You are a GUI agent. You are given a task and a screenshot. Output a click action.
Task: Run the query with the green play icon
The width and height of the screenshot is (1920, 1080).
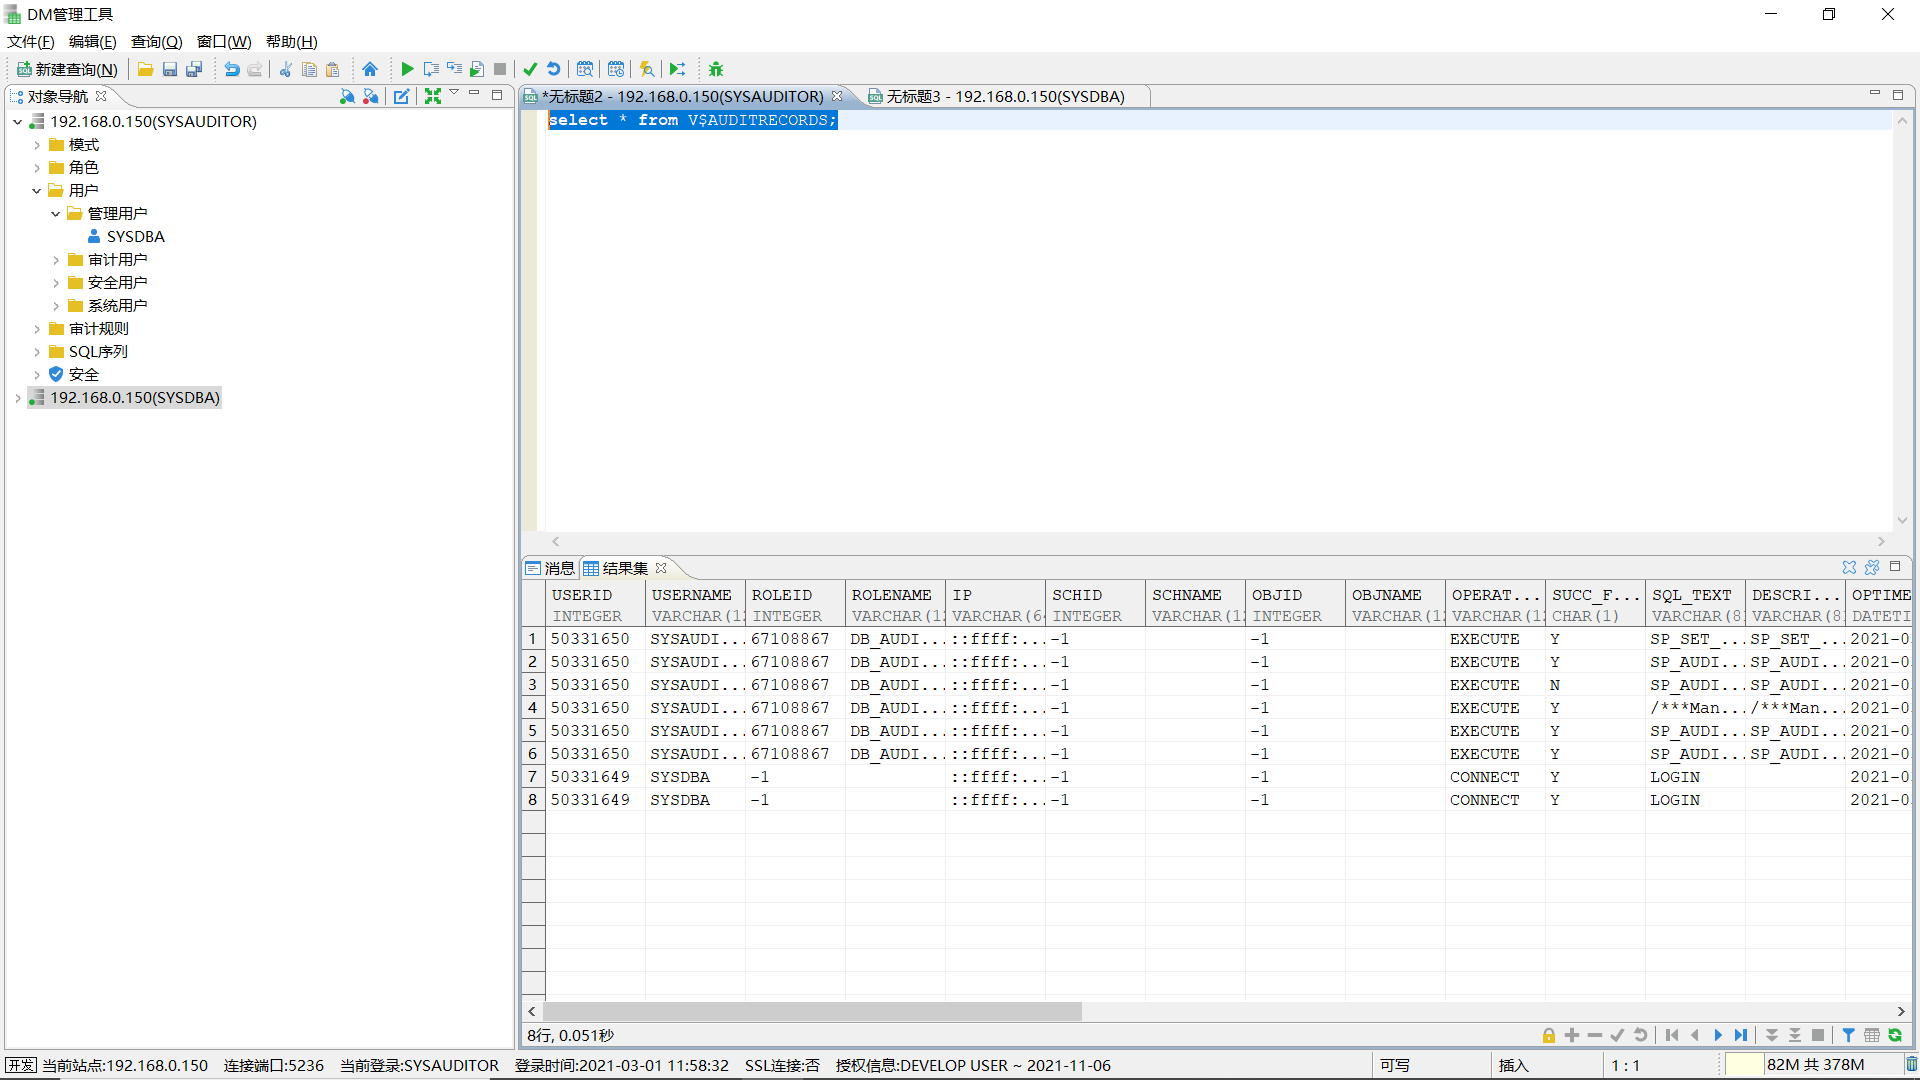(x=407, y=69)
